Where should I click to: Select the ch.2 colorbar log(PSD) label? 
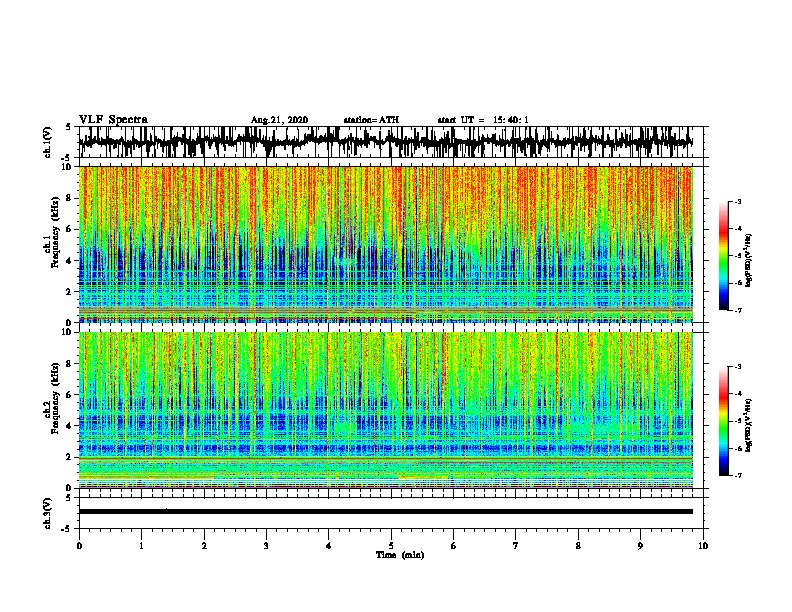(748, 425)
